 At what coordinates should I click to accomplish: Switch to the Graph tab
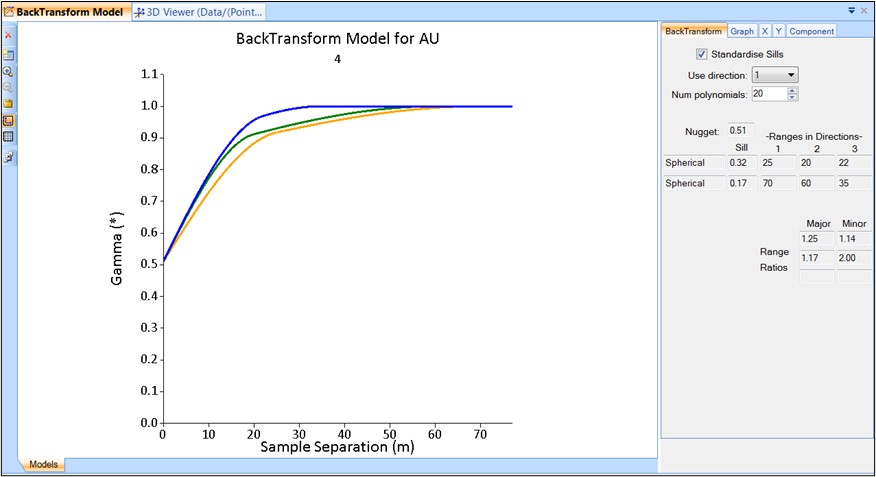(x=741, y=31)
